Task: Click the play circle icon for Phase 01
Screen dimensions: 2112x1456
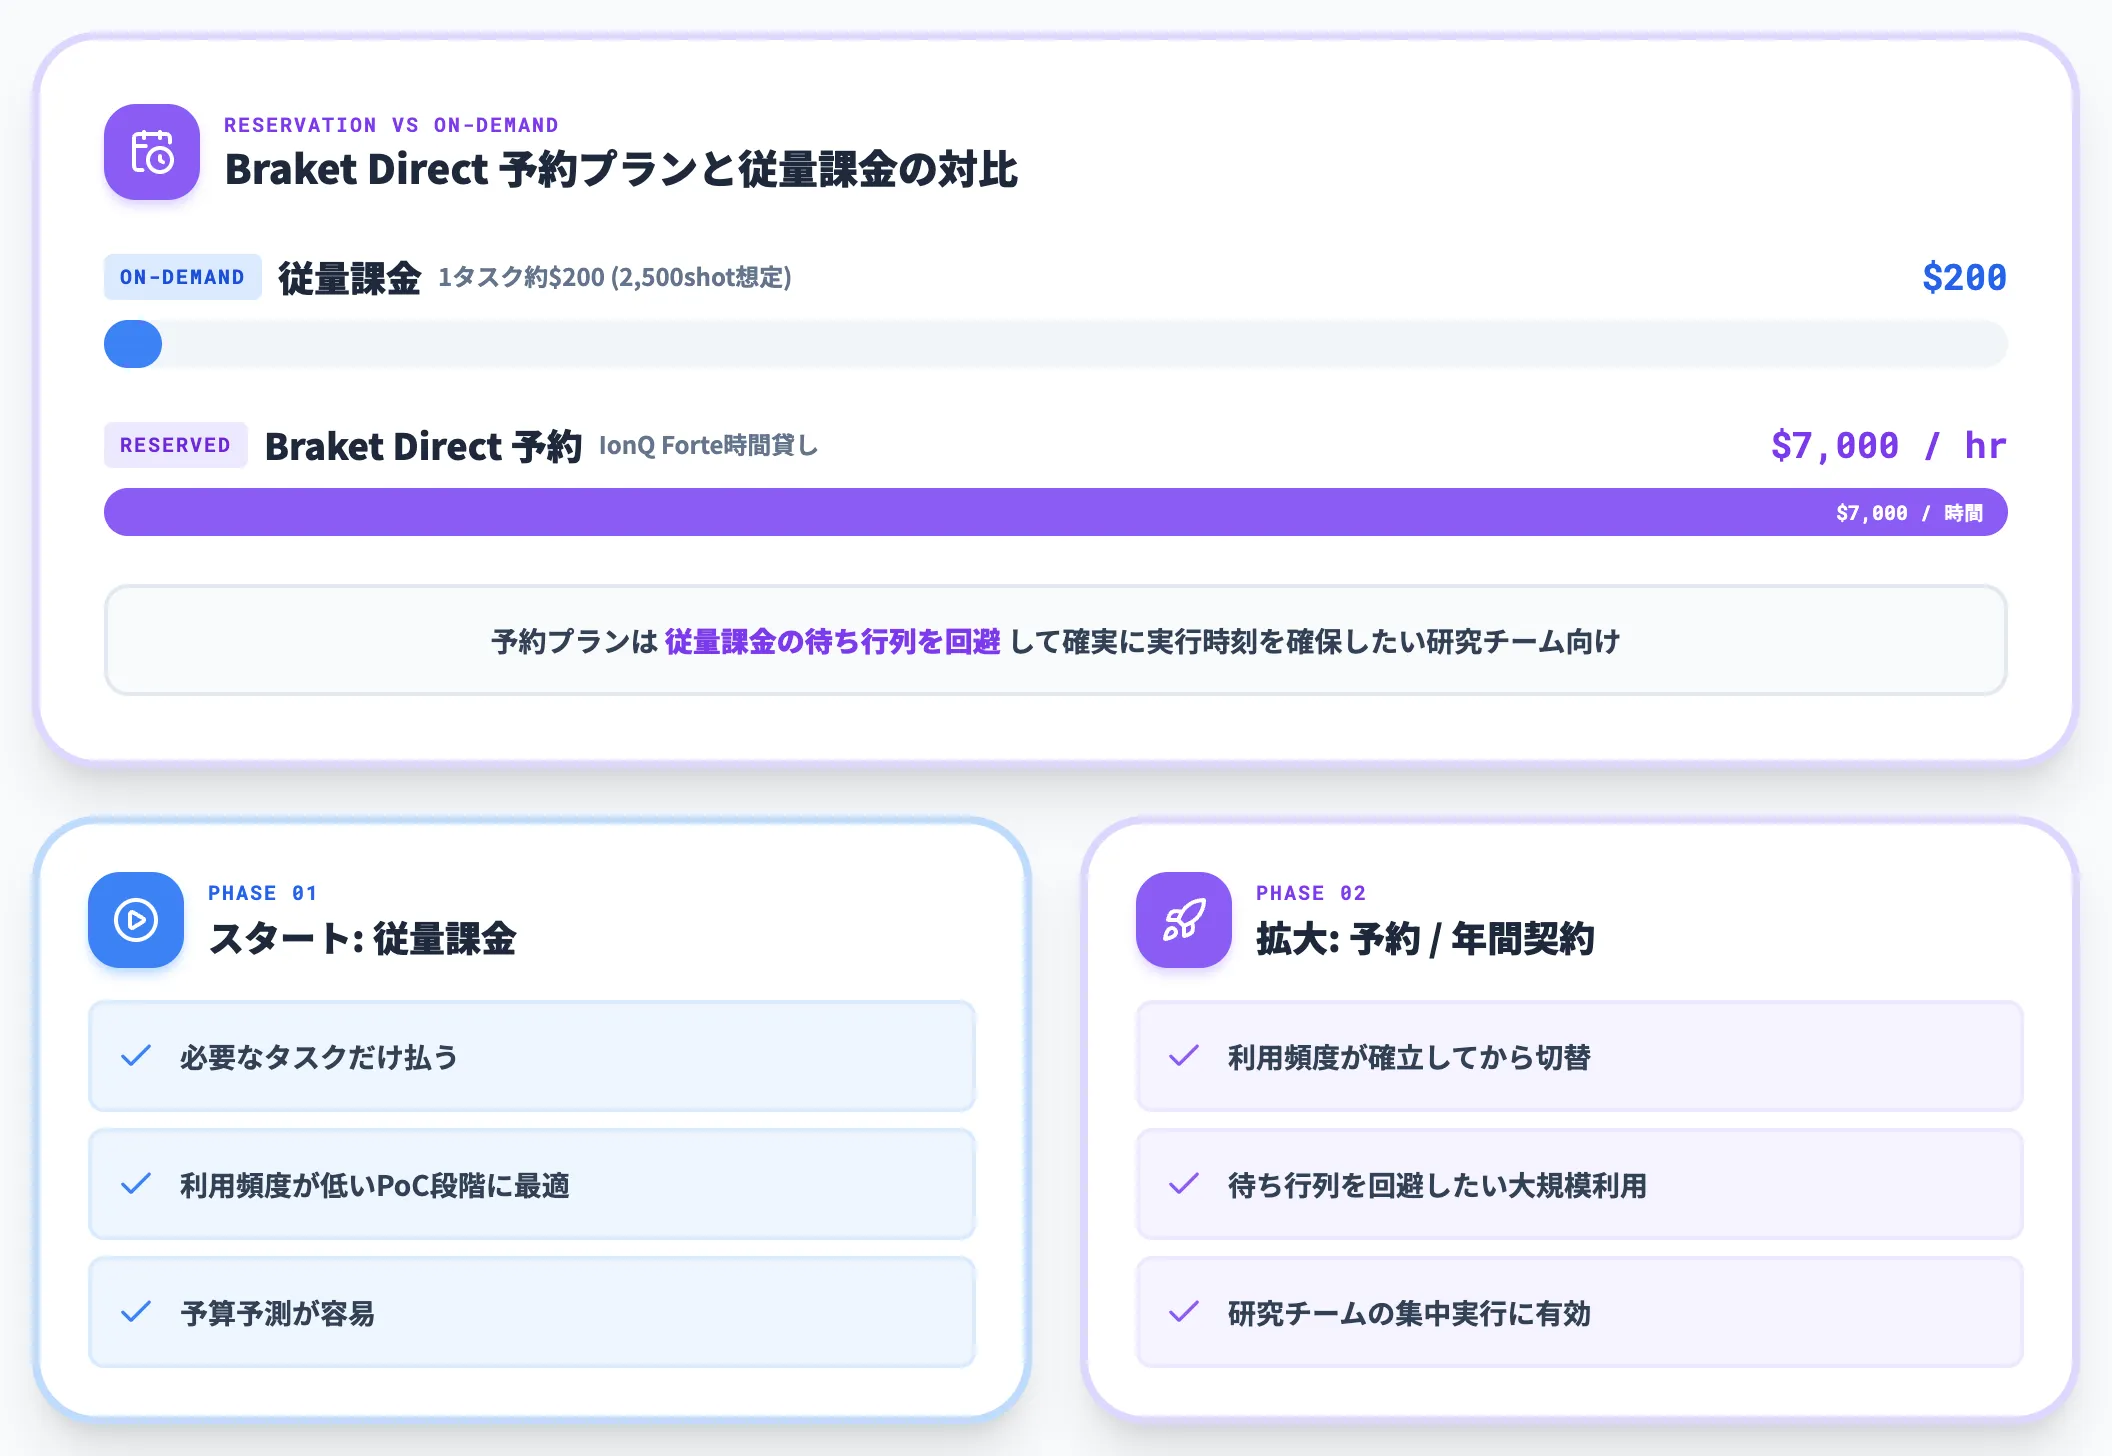Action: [136, 920]
